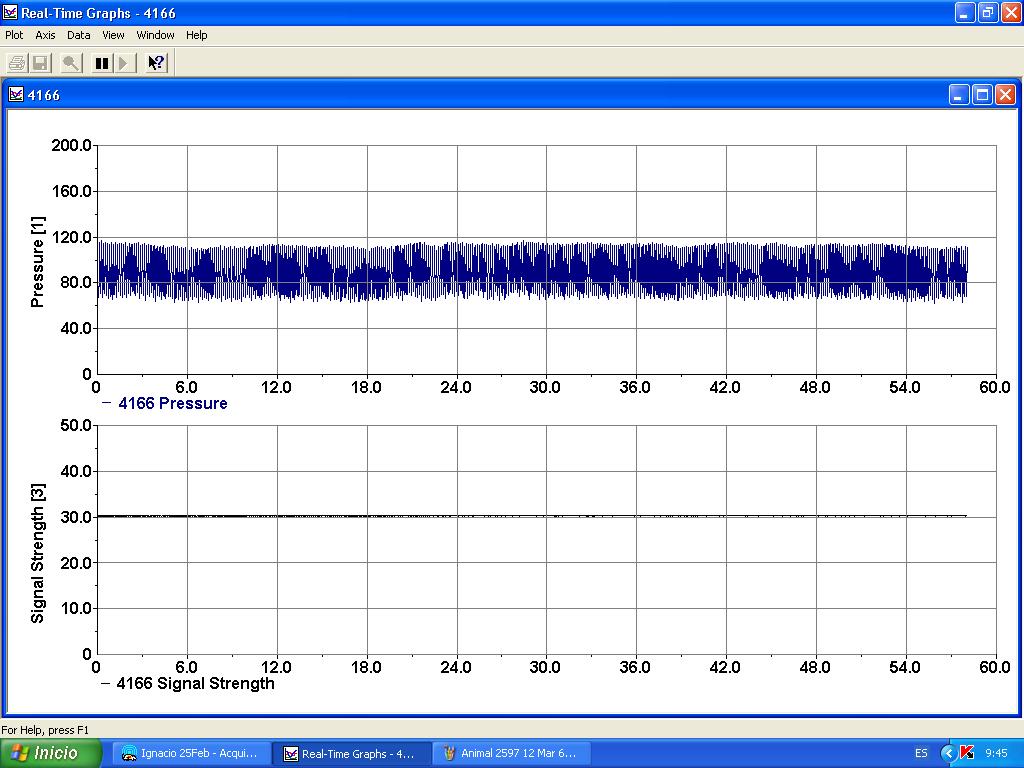Switch to Animal 2597 taskbar window
This screenshot has width=1024, height=768.
click(x=510, y=753)
